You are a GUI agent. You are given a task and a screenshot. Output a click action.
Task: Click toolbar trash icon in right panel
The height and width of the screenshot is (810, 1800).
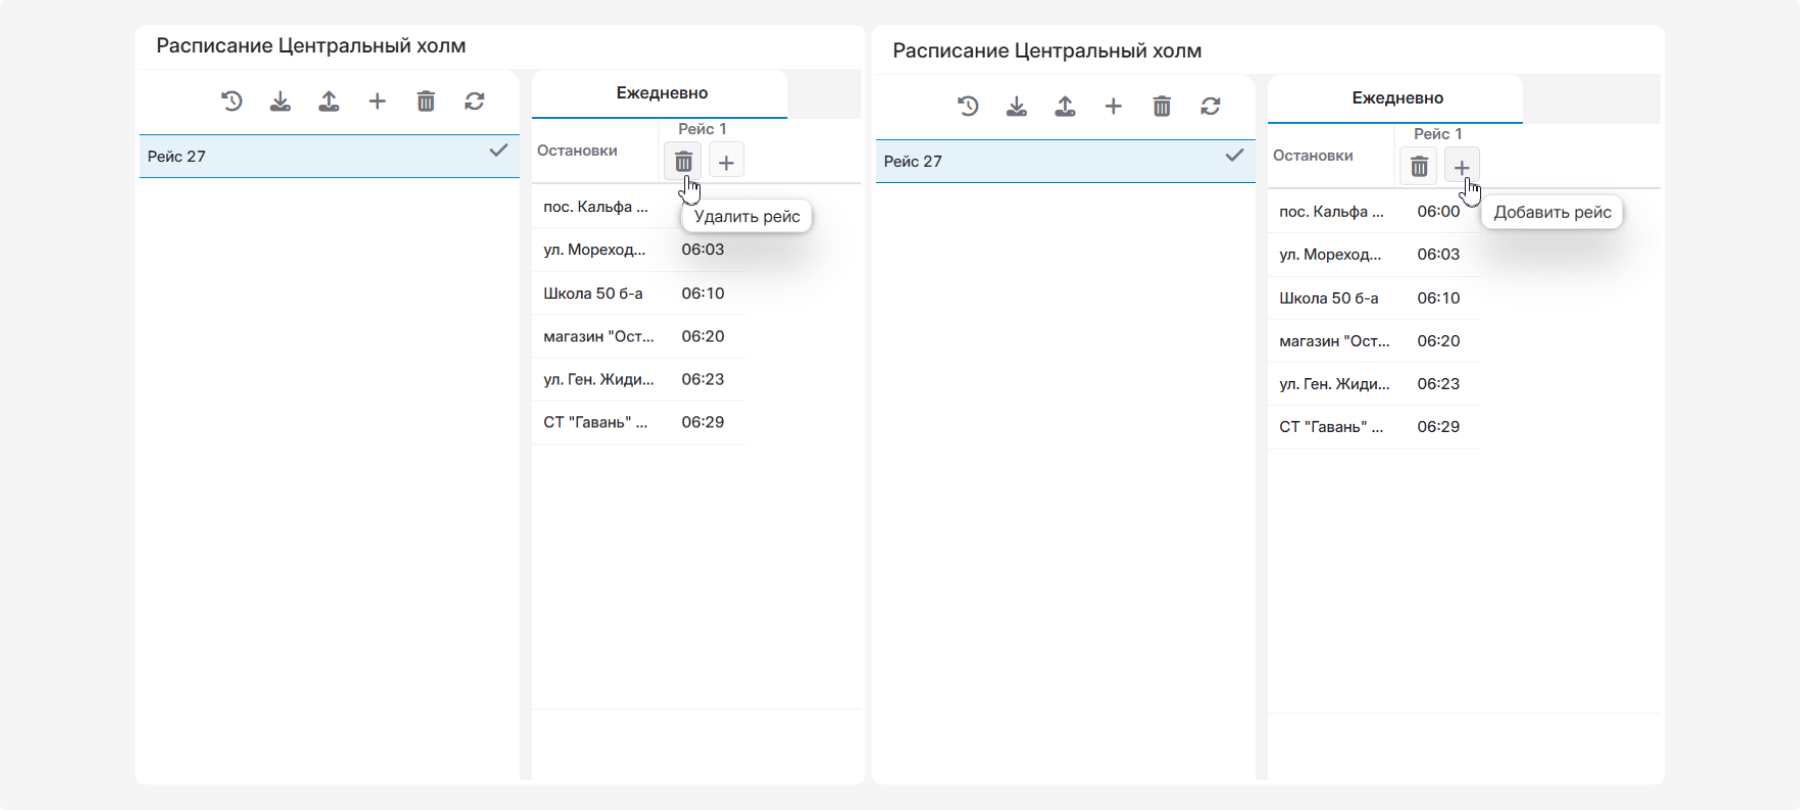pyautogui.click(x=1161, y=106)
